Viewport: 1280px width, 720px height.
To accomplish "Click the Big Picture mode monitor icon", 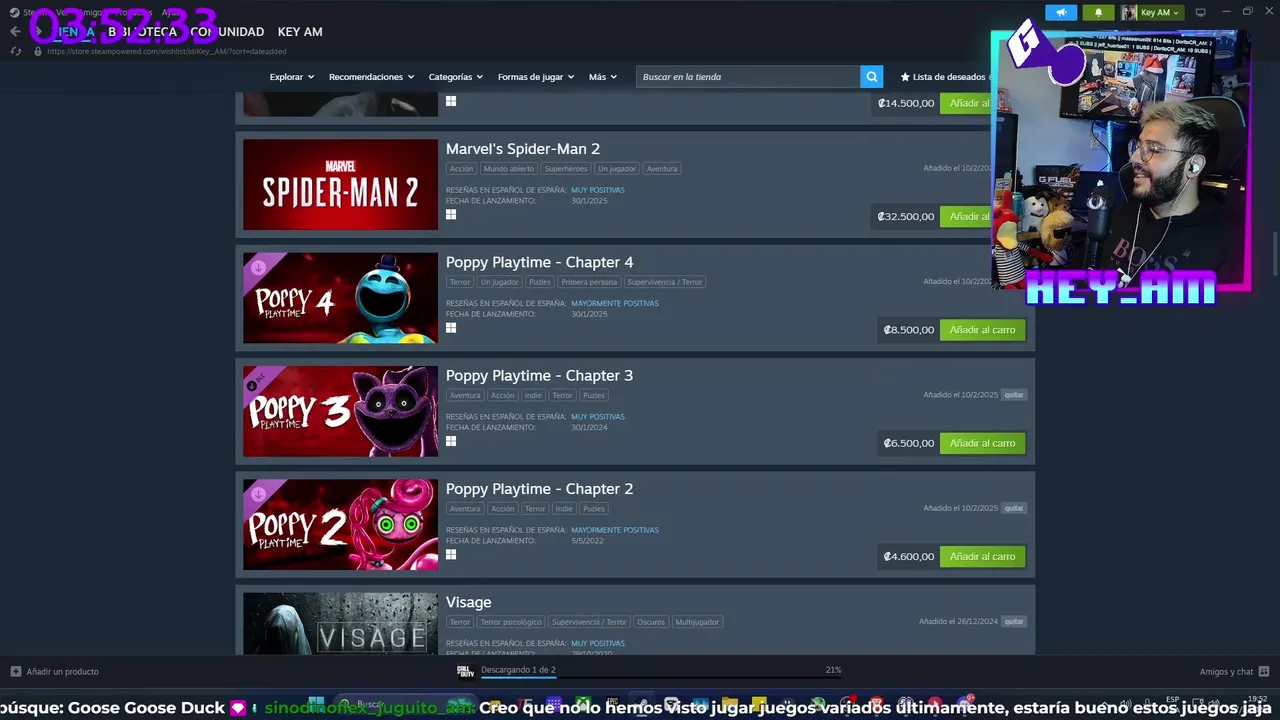I will (1200, 12).
